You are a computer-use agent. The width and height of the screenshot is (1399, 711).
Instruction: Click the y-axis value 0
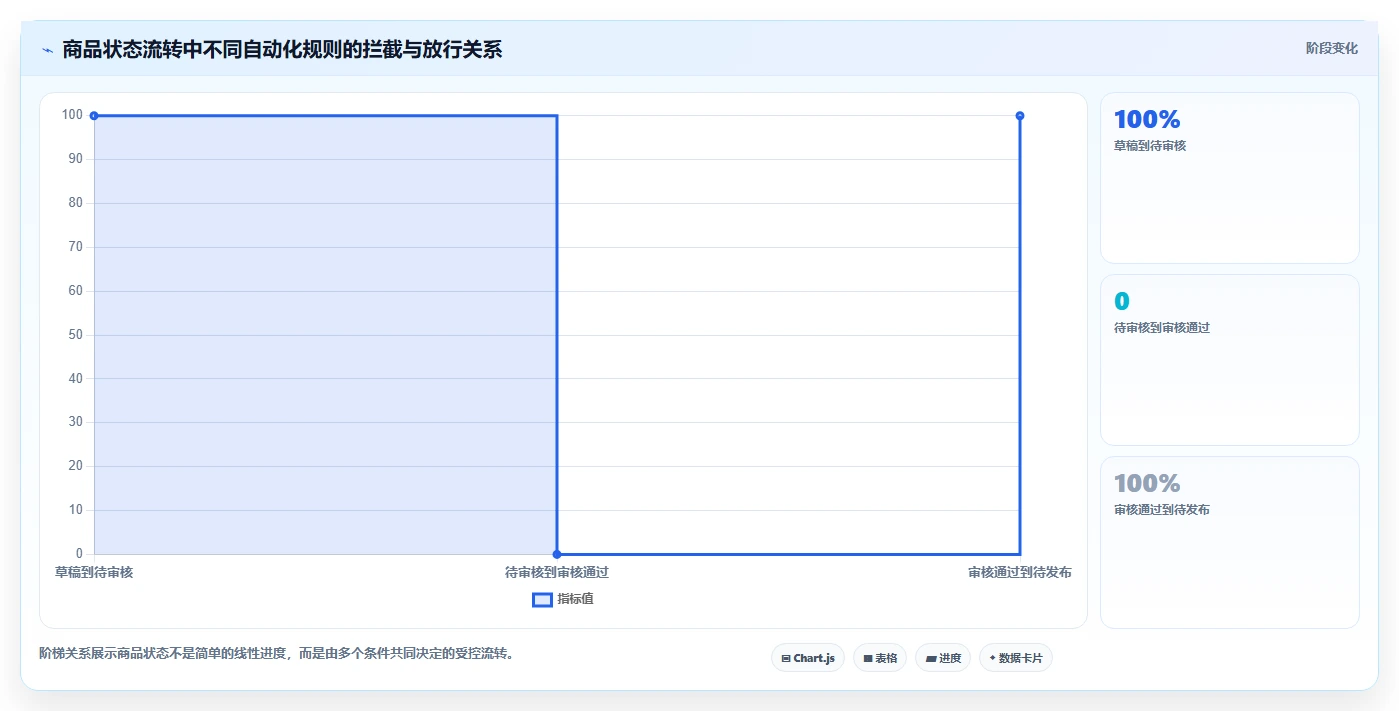(x=80, y=554)
